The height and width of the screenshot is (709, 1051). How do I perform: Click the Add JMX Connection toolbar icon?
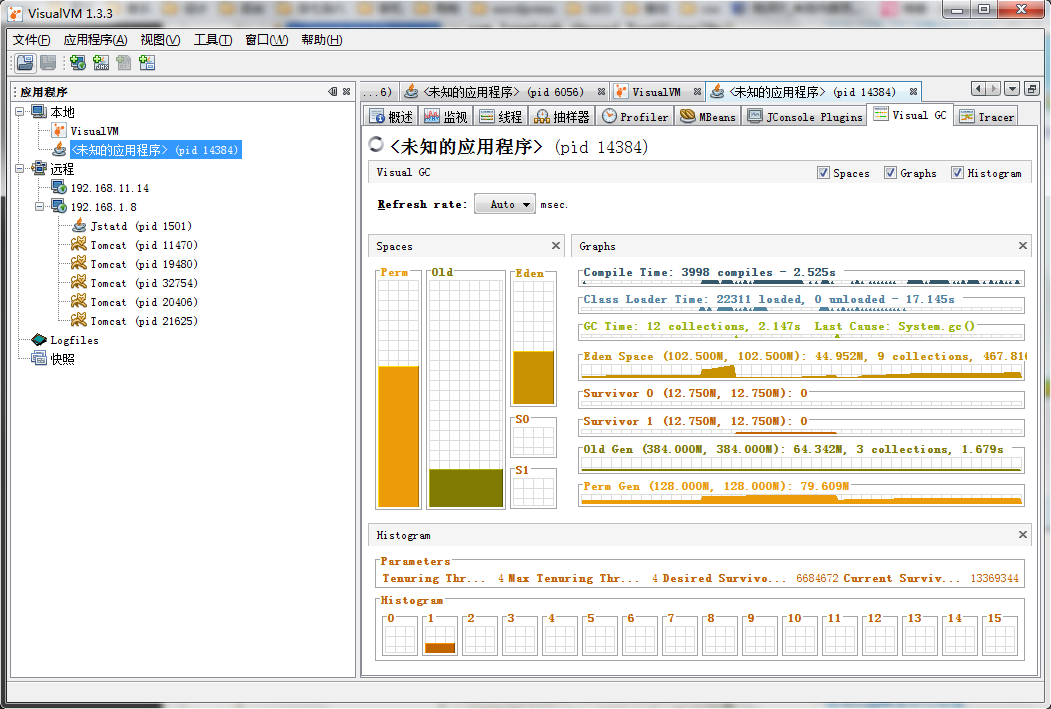pos(101,63)
